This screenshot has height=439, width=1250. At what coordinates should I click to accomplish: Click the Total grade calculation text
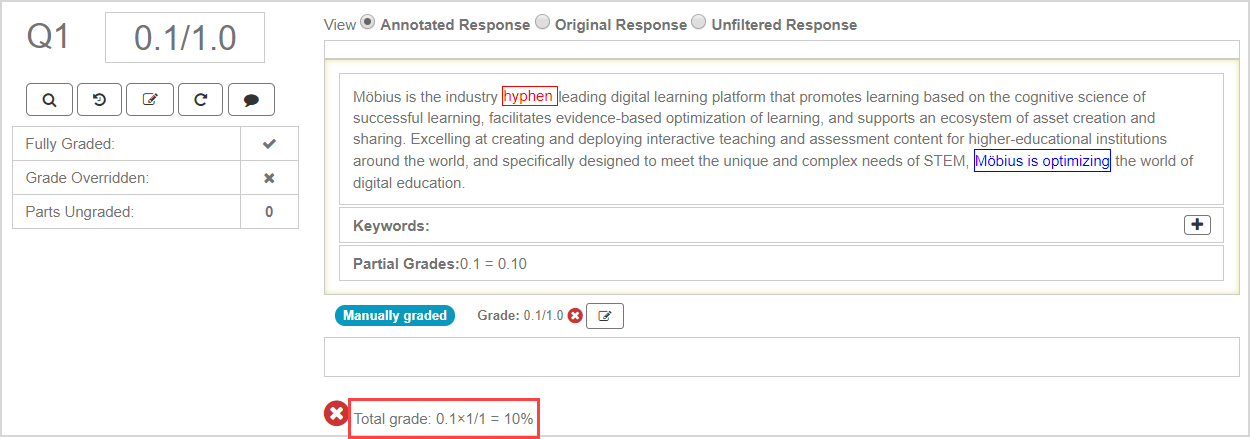(444, 419)
